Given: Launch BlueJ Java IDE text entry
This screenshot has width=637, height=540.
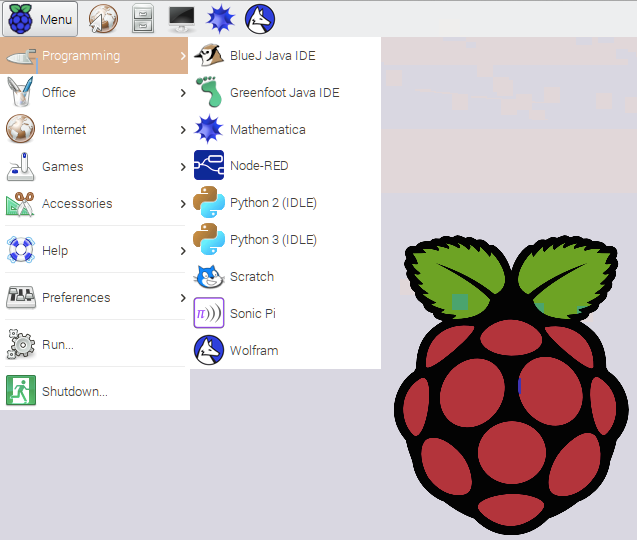Looking at the screenshot, I should click(273, 55).
